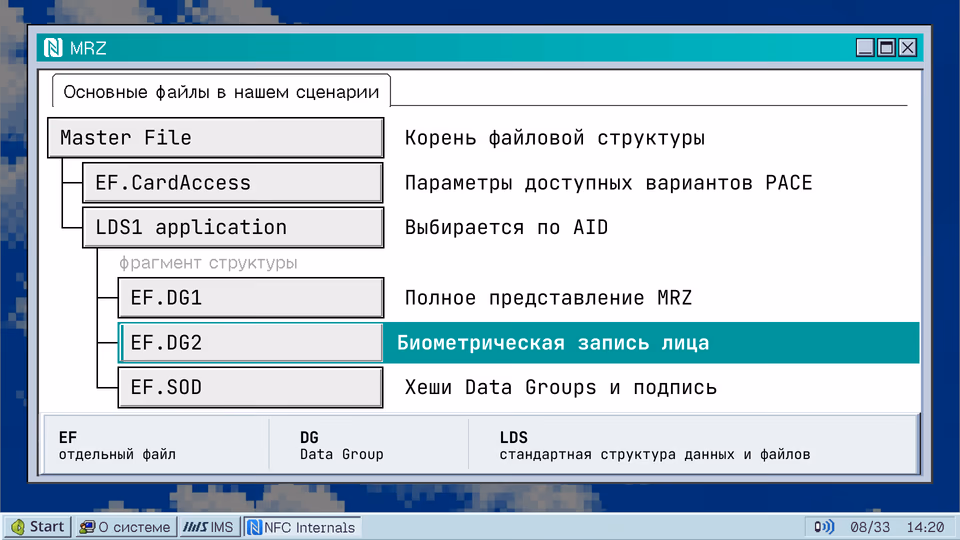
Task: Select the EF.CardAccess node
Action: [x=233, y=182]
